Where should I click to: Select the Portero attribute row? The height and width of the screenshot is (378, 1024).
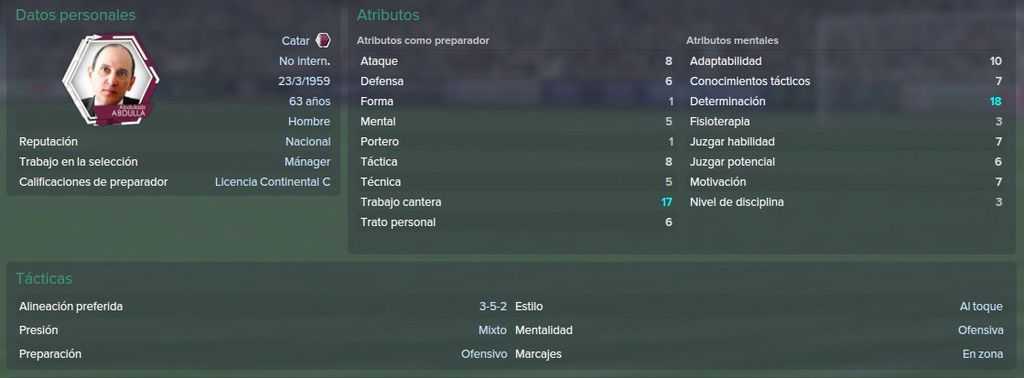[516, 142]
